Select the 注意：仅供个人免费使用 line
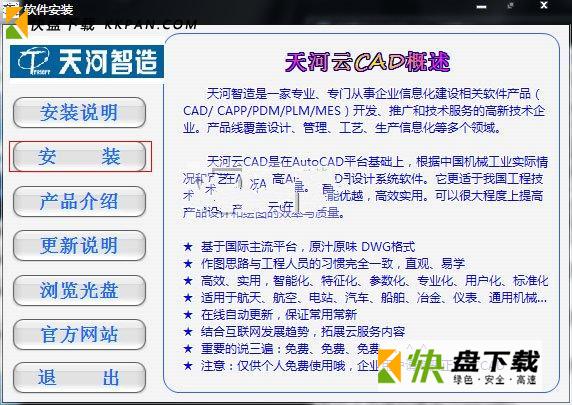 coord(281,366)
